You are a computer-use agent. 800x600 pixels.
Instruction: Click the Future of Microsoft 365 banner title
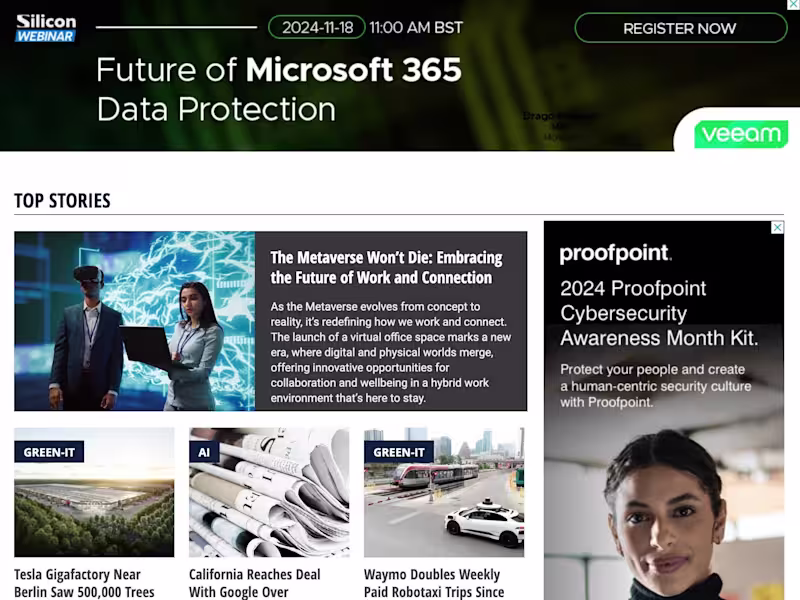[279, 89]
